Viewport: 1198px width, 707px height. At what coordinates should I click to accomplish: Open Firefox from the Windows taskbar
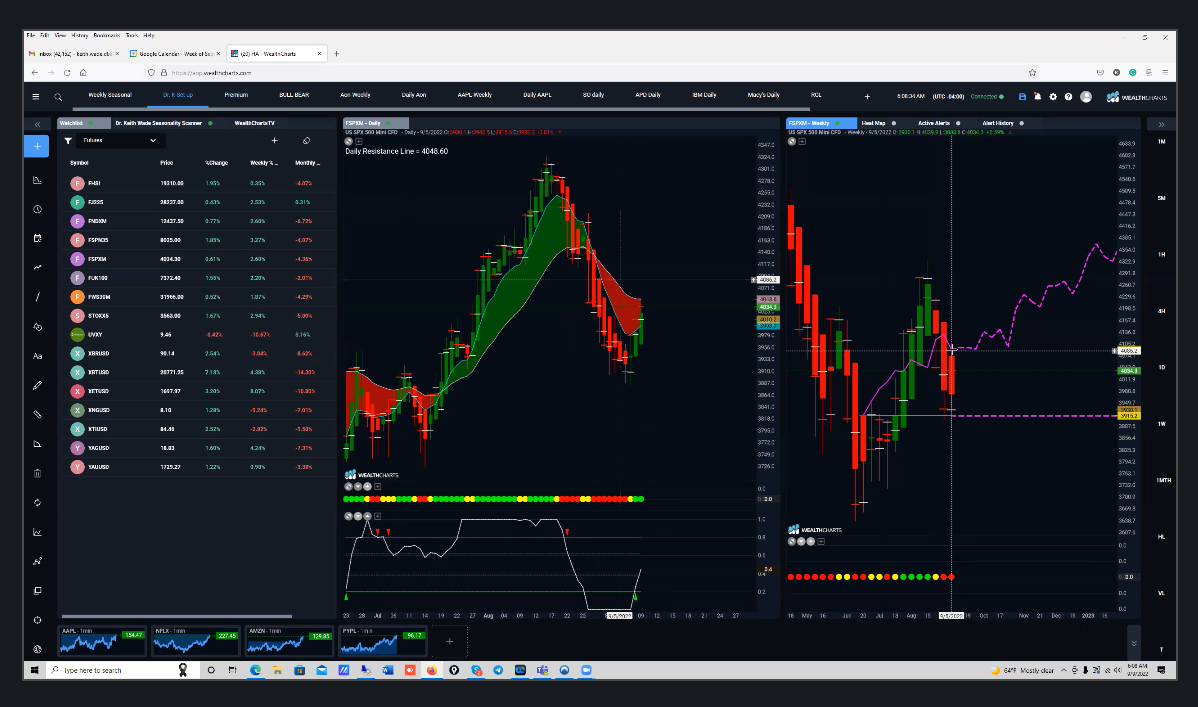[432, 670]
